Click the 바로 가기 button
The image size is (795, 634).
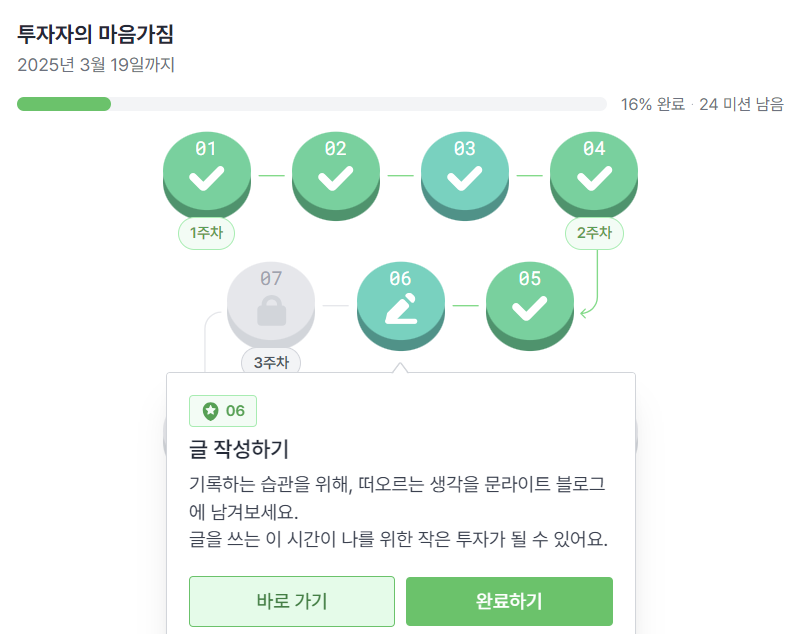292,602
